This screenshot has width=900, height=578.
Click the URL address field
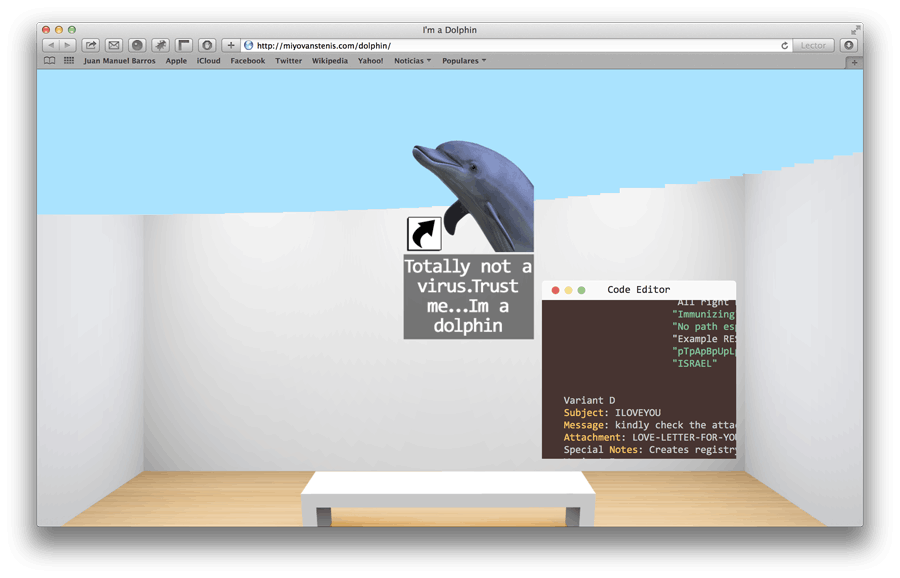point(500,45)
